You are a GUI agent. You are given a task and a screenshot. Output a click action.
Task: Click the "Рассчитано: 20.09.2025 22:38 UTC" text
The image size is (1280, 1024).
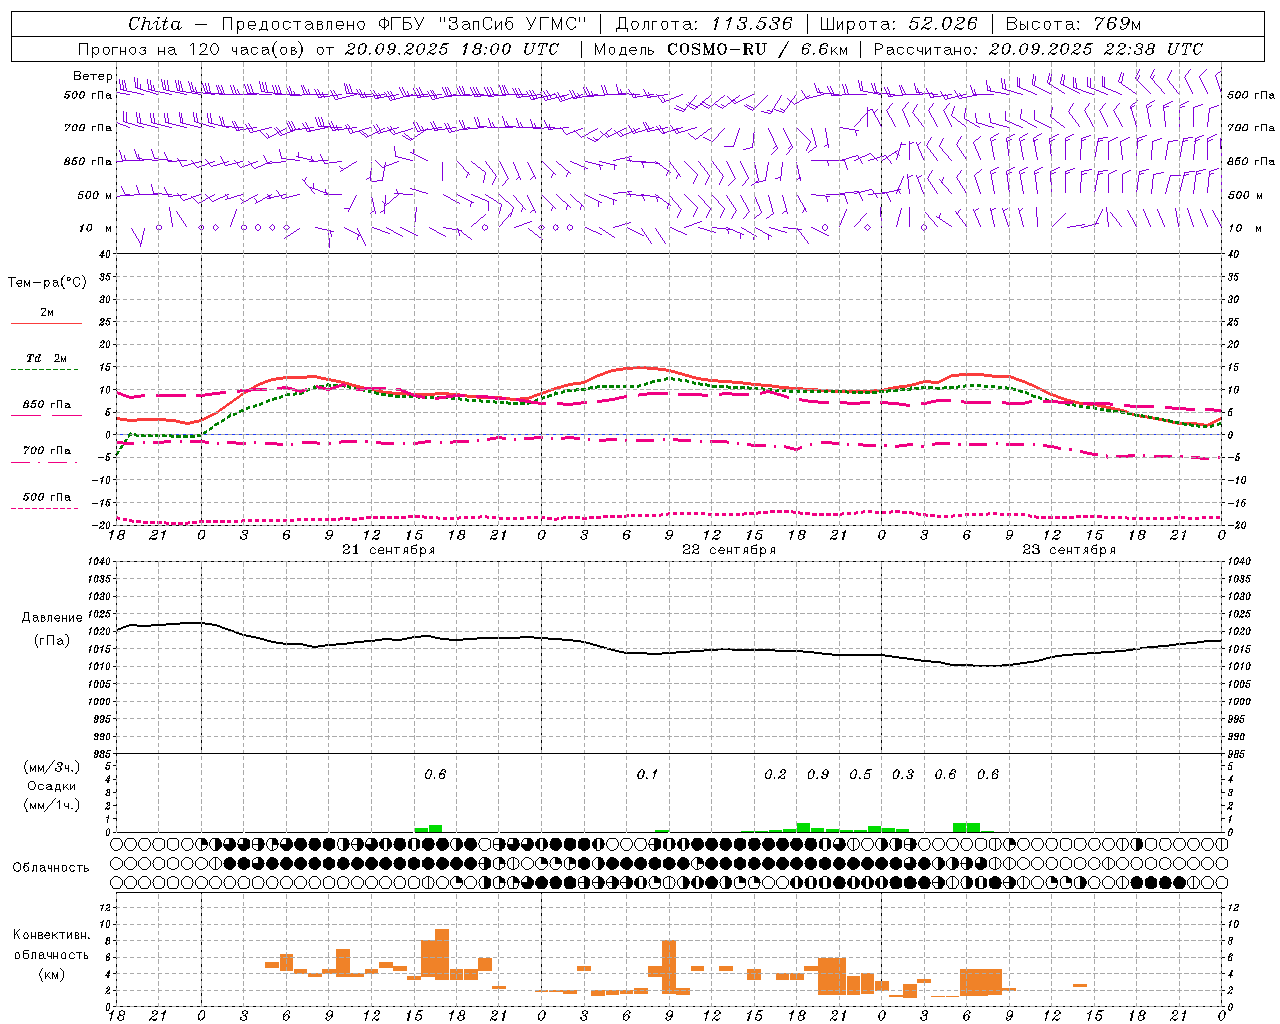(1038, 49)
